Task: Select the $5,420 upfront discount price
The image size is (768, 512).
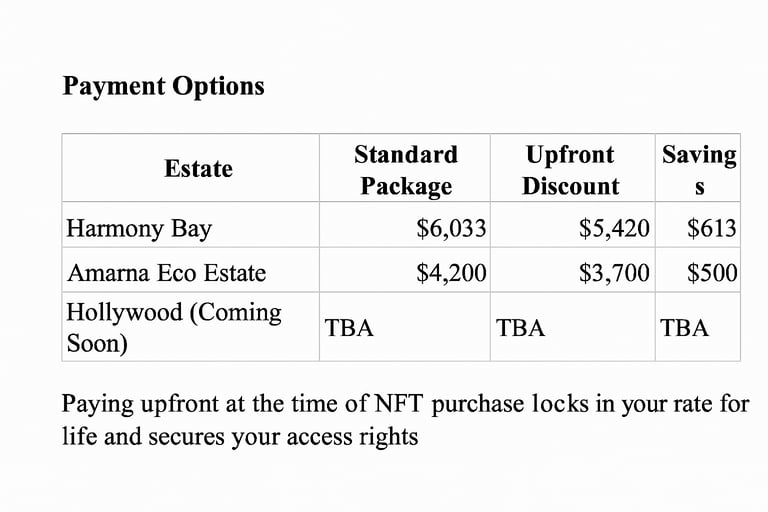Action: (614, 228)
